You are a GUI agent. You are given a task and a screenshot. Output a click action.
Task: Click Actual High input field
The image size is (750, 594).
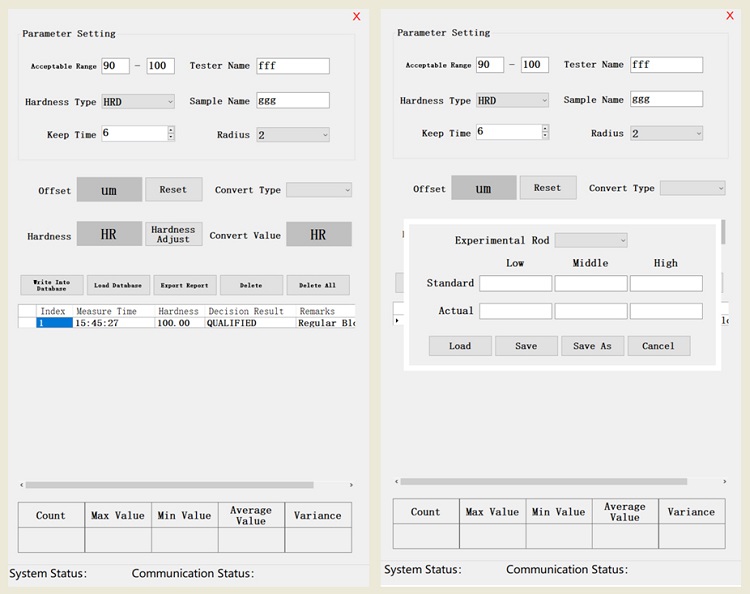point(666,311)
